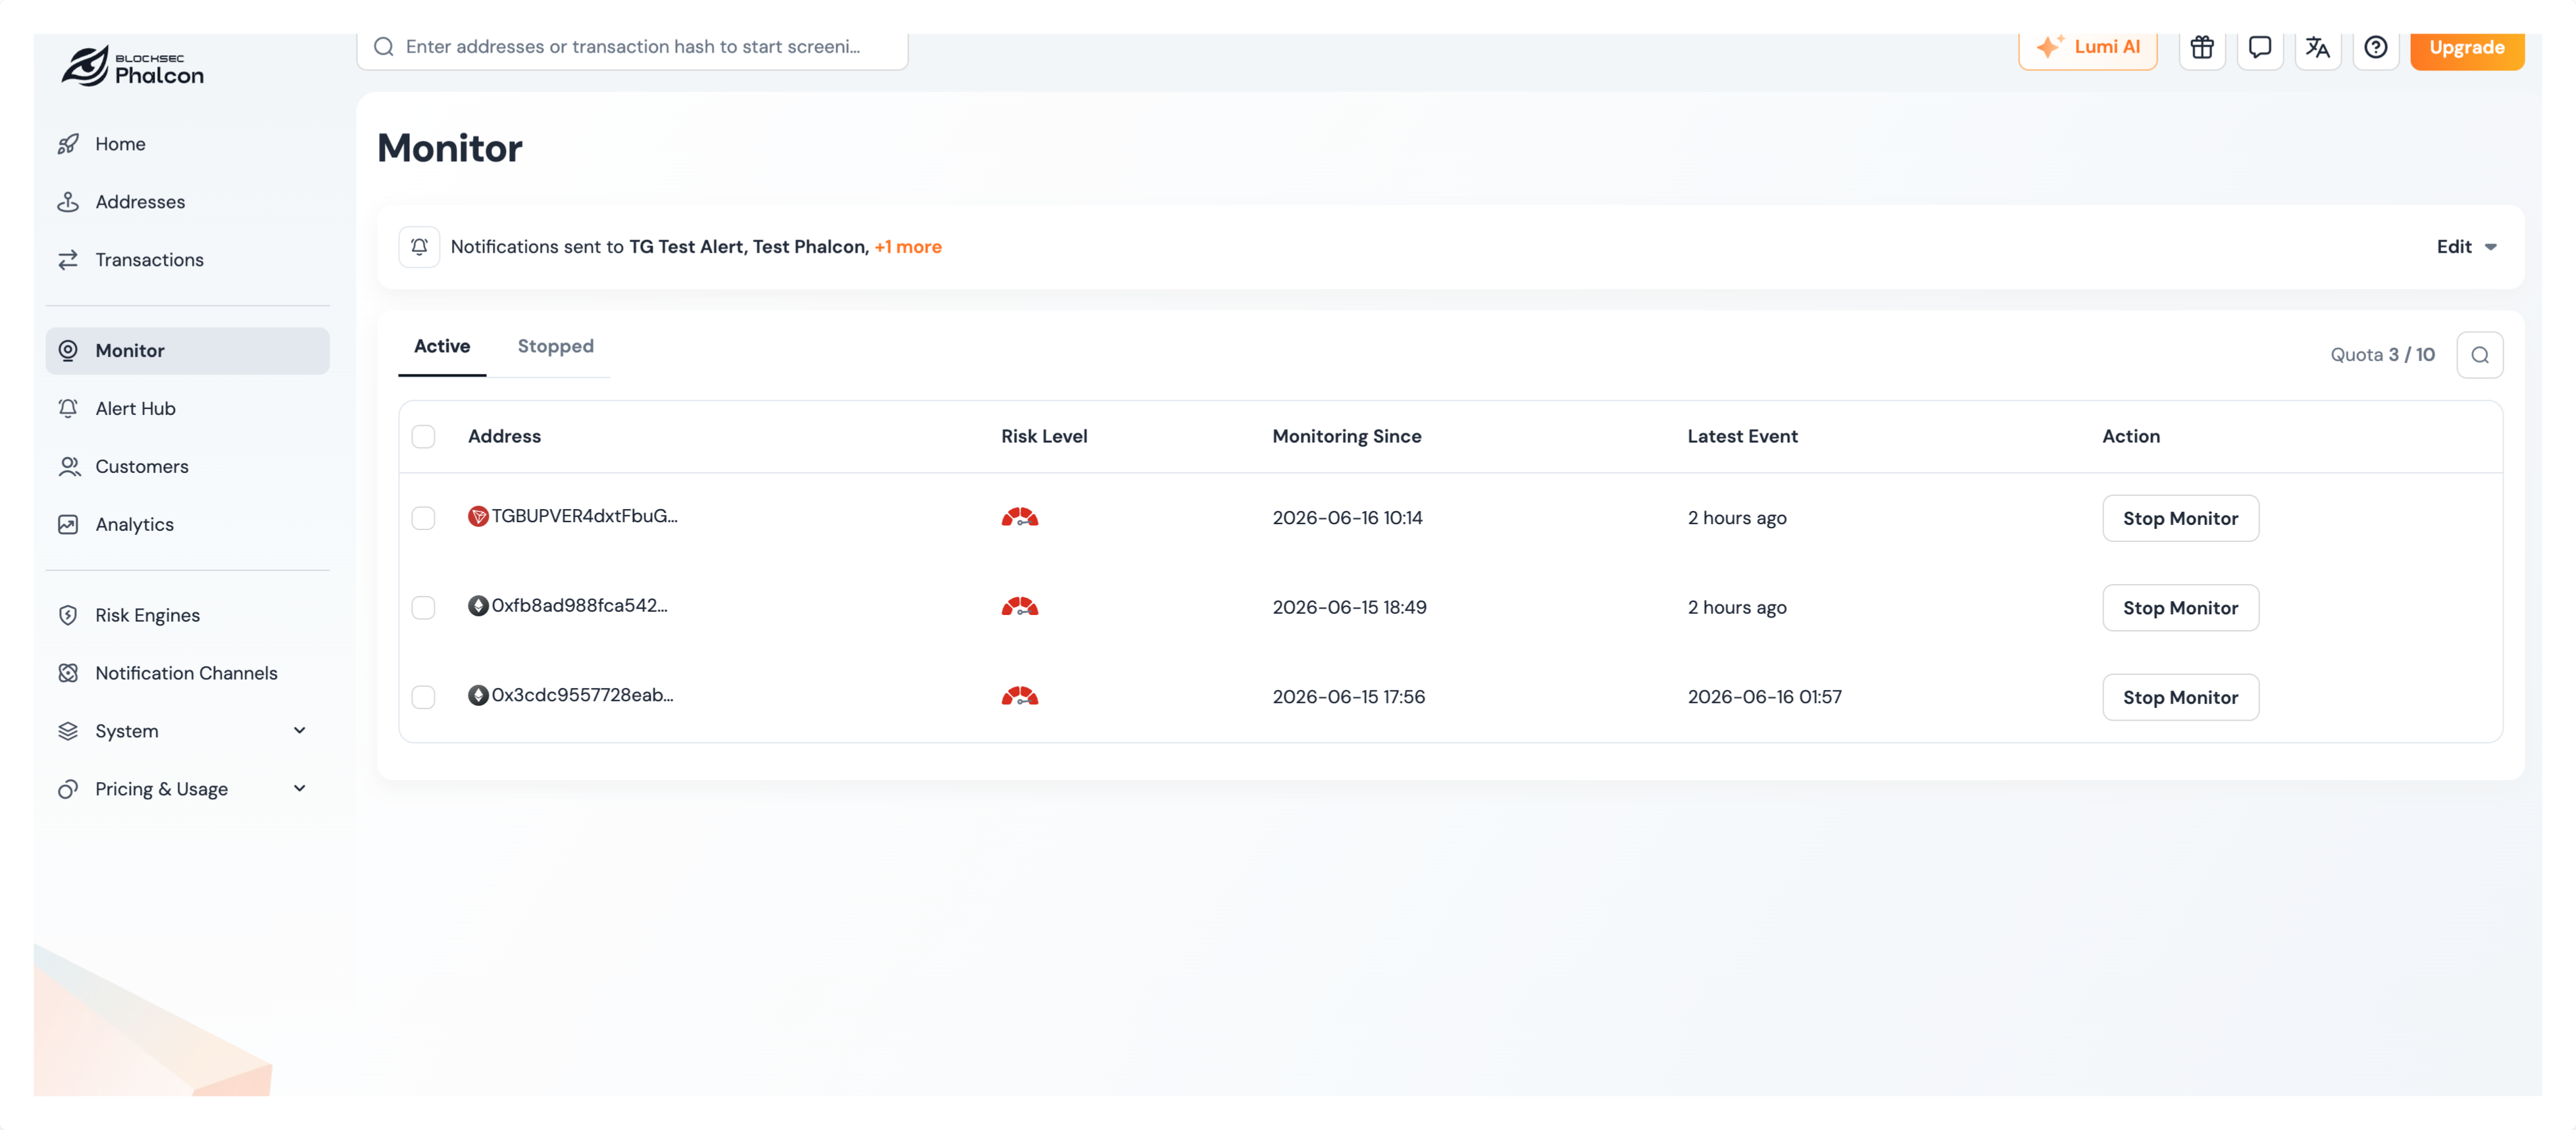The width and height of the screenshot is (2576, 1130).
Task: Go to Home in the sidebar
Action: (187, 144)
